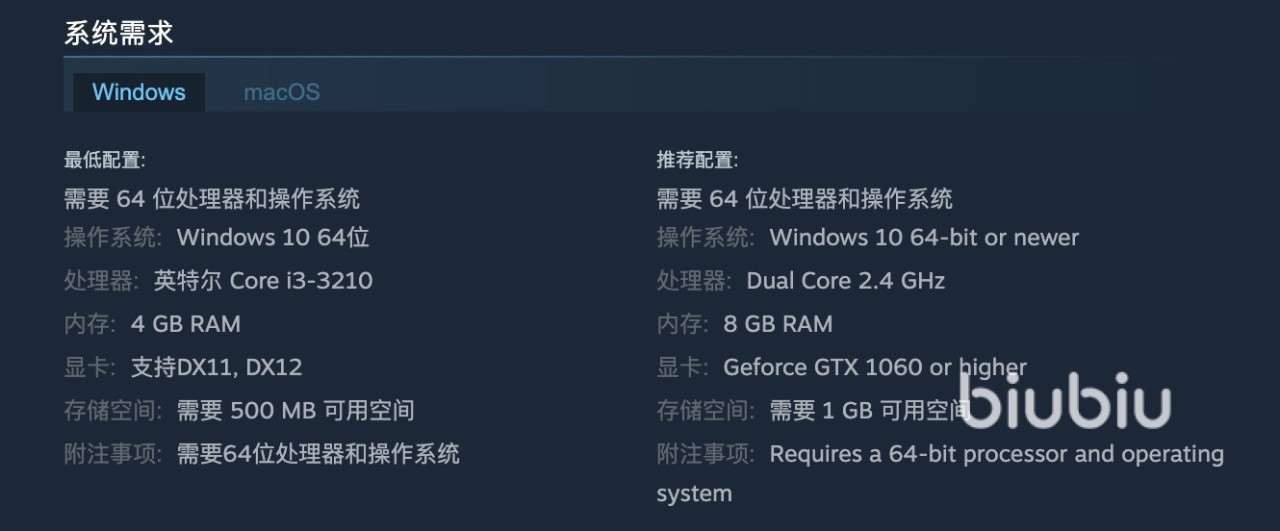The height and width of the screenshot is (531, 1280).
Task: Click the 支持DX11, DX12 graphics text
Action: [x=216, y=367]
